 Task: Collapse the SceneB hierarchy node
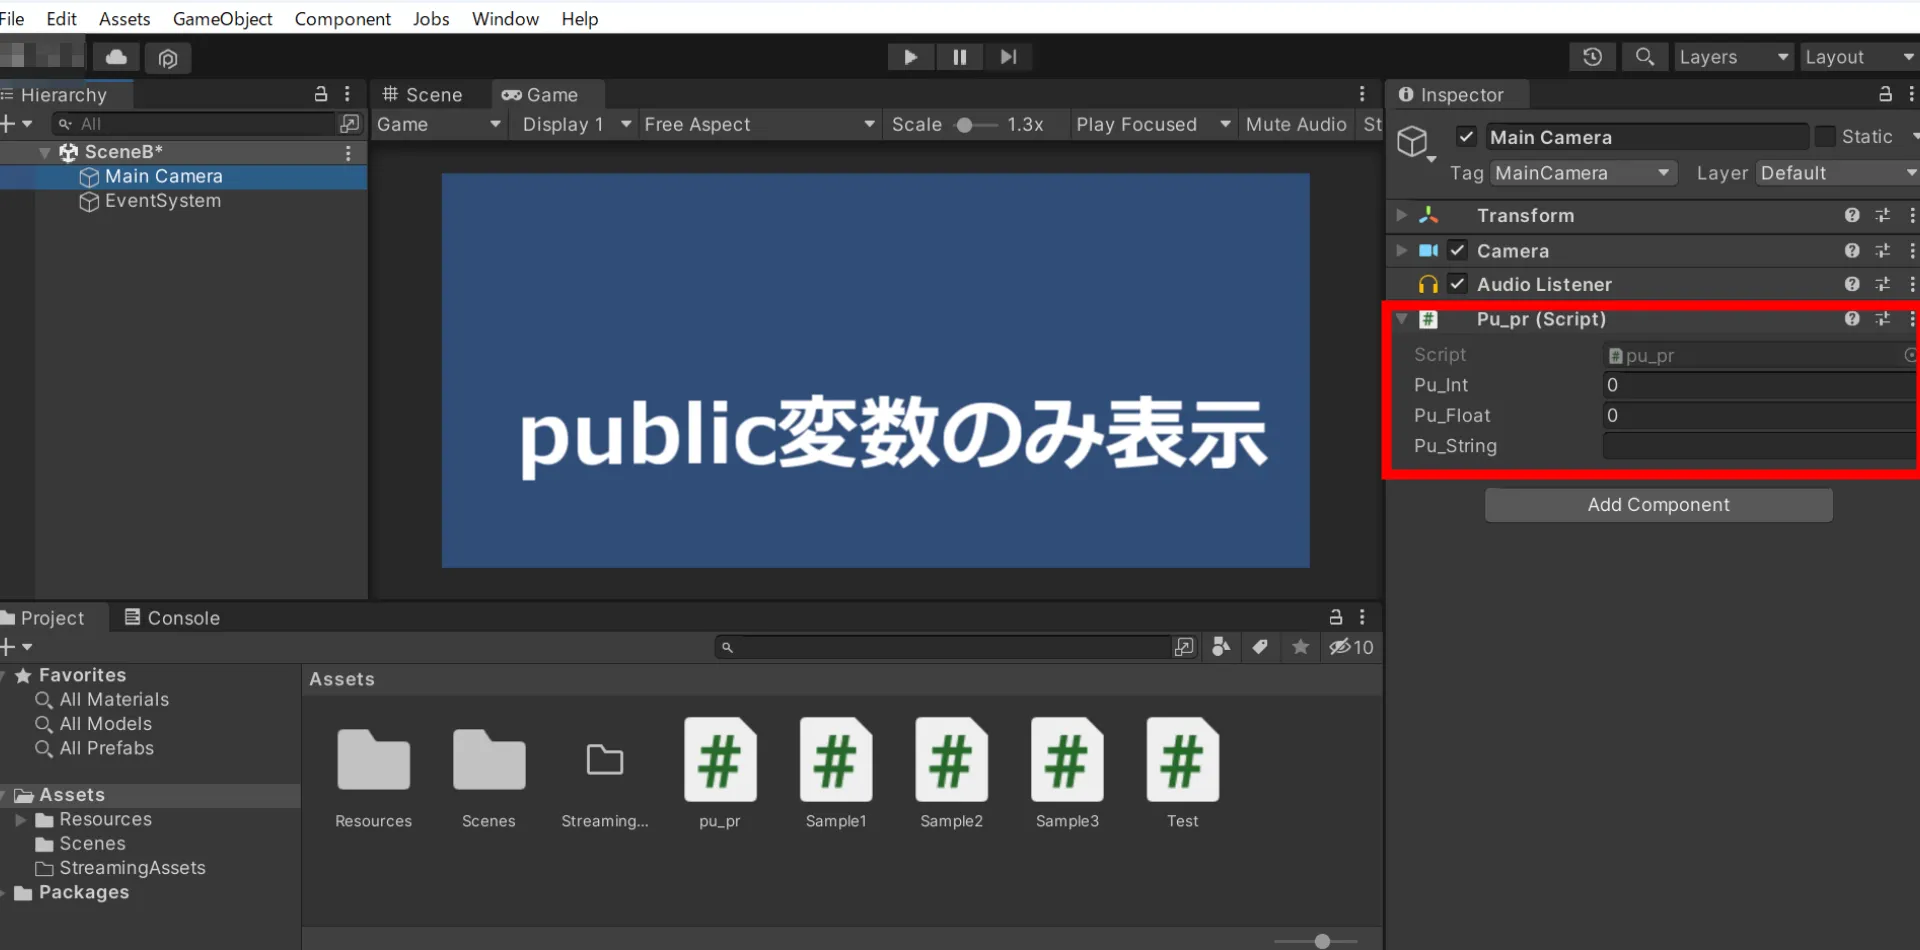tap(45, 152)
